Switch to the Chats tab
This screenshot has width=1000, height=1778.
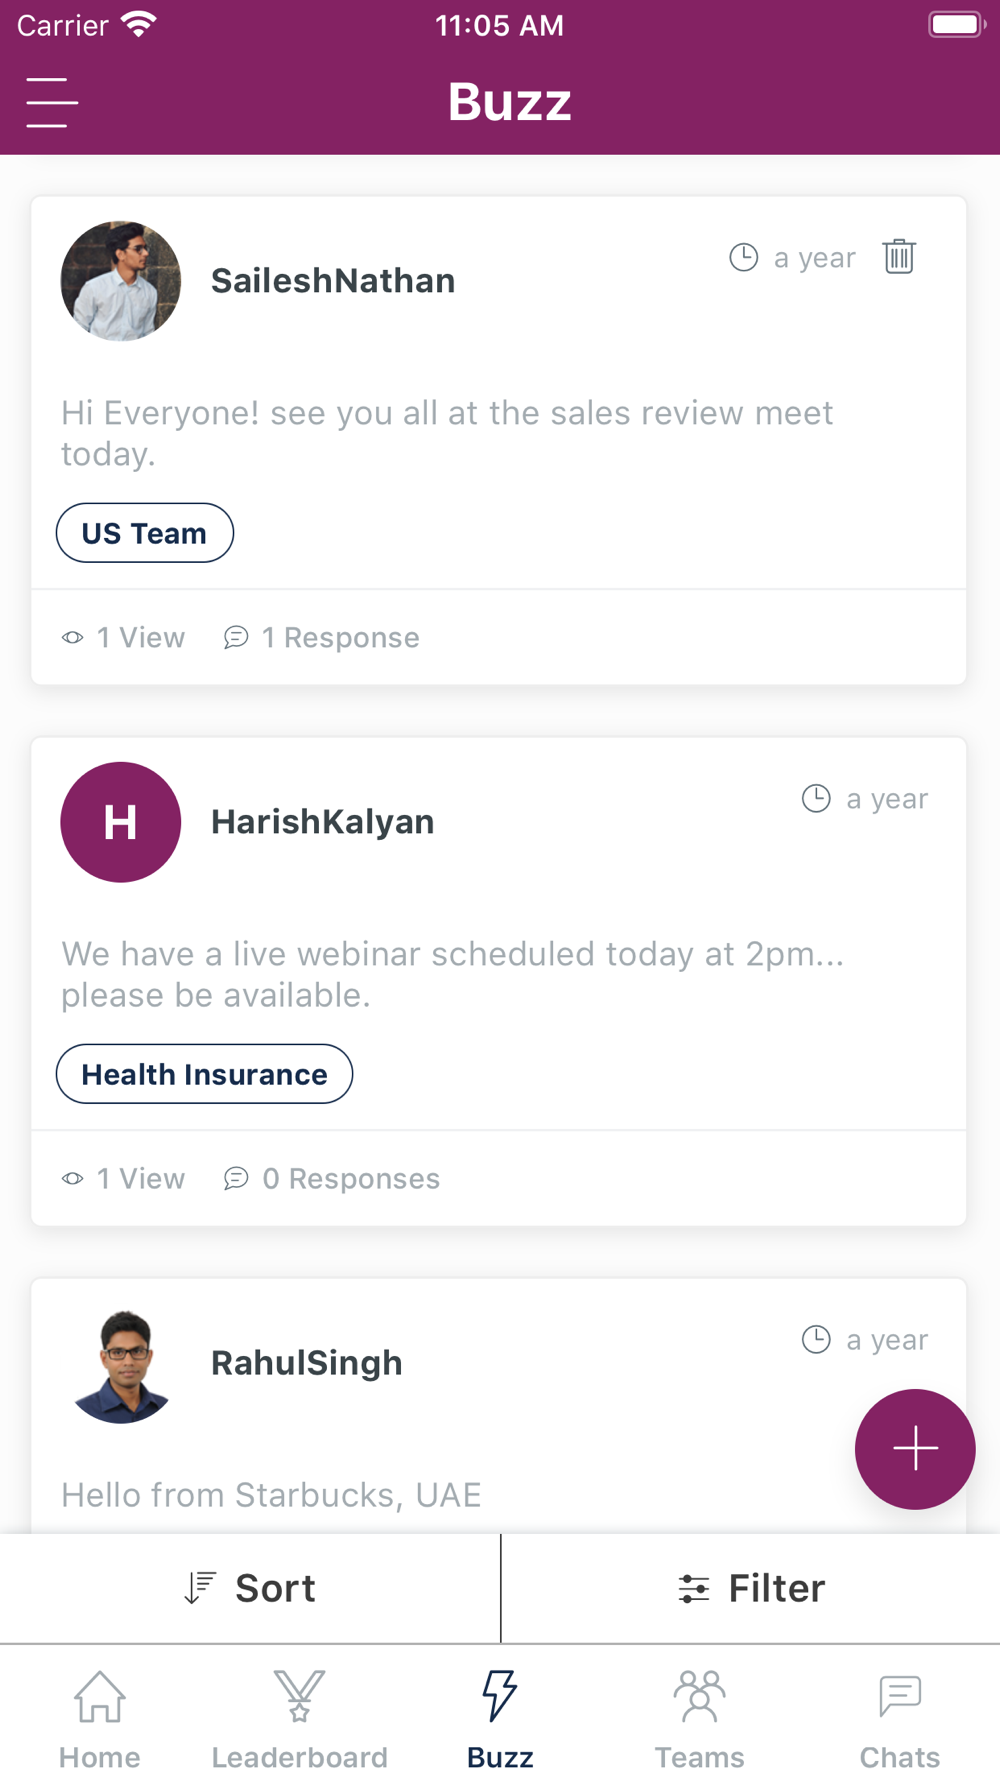(900, 1720)
